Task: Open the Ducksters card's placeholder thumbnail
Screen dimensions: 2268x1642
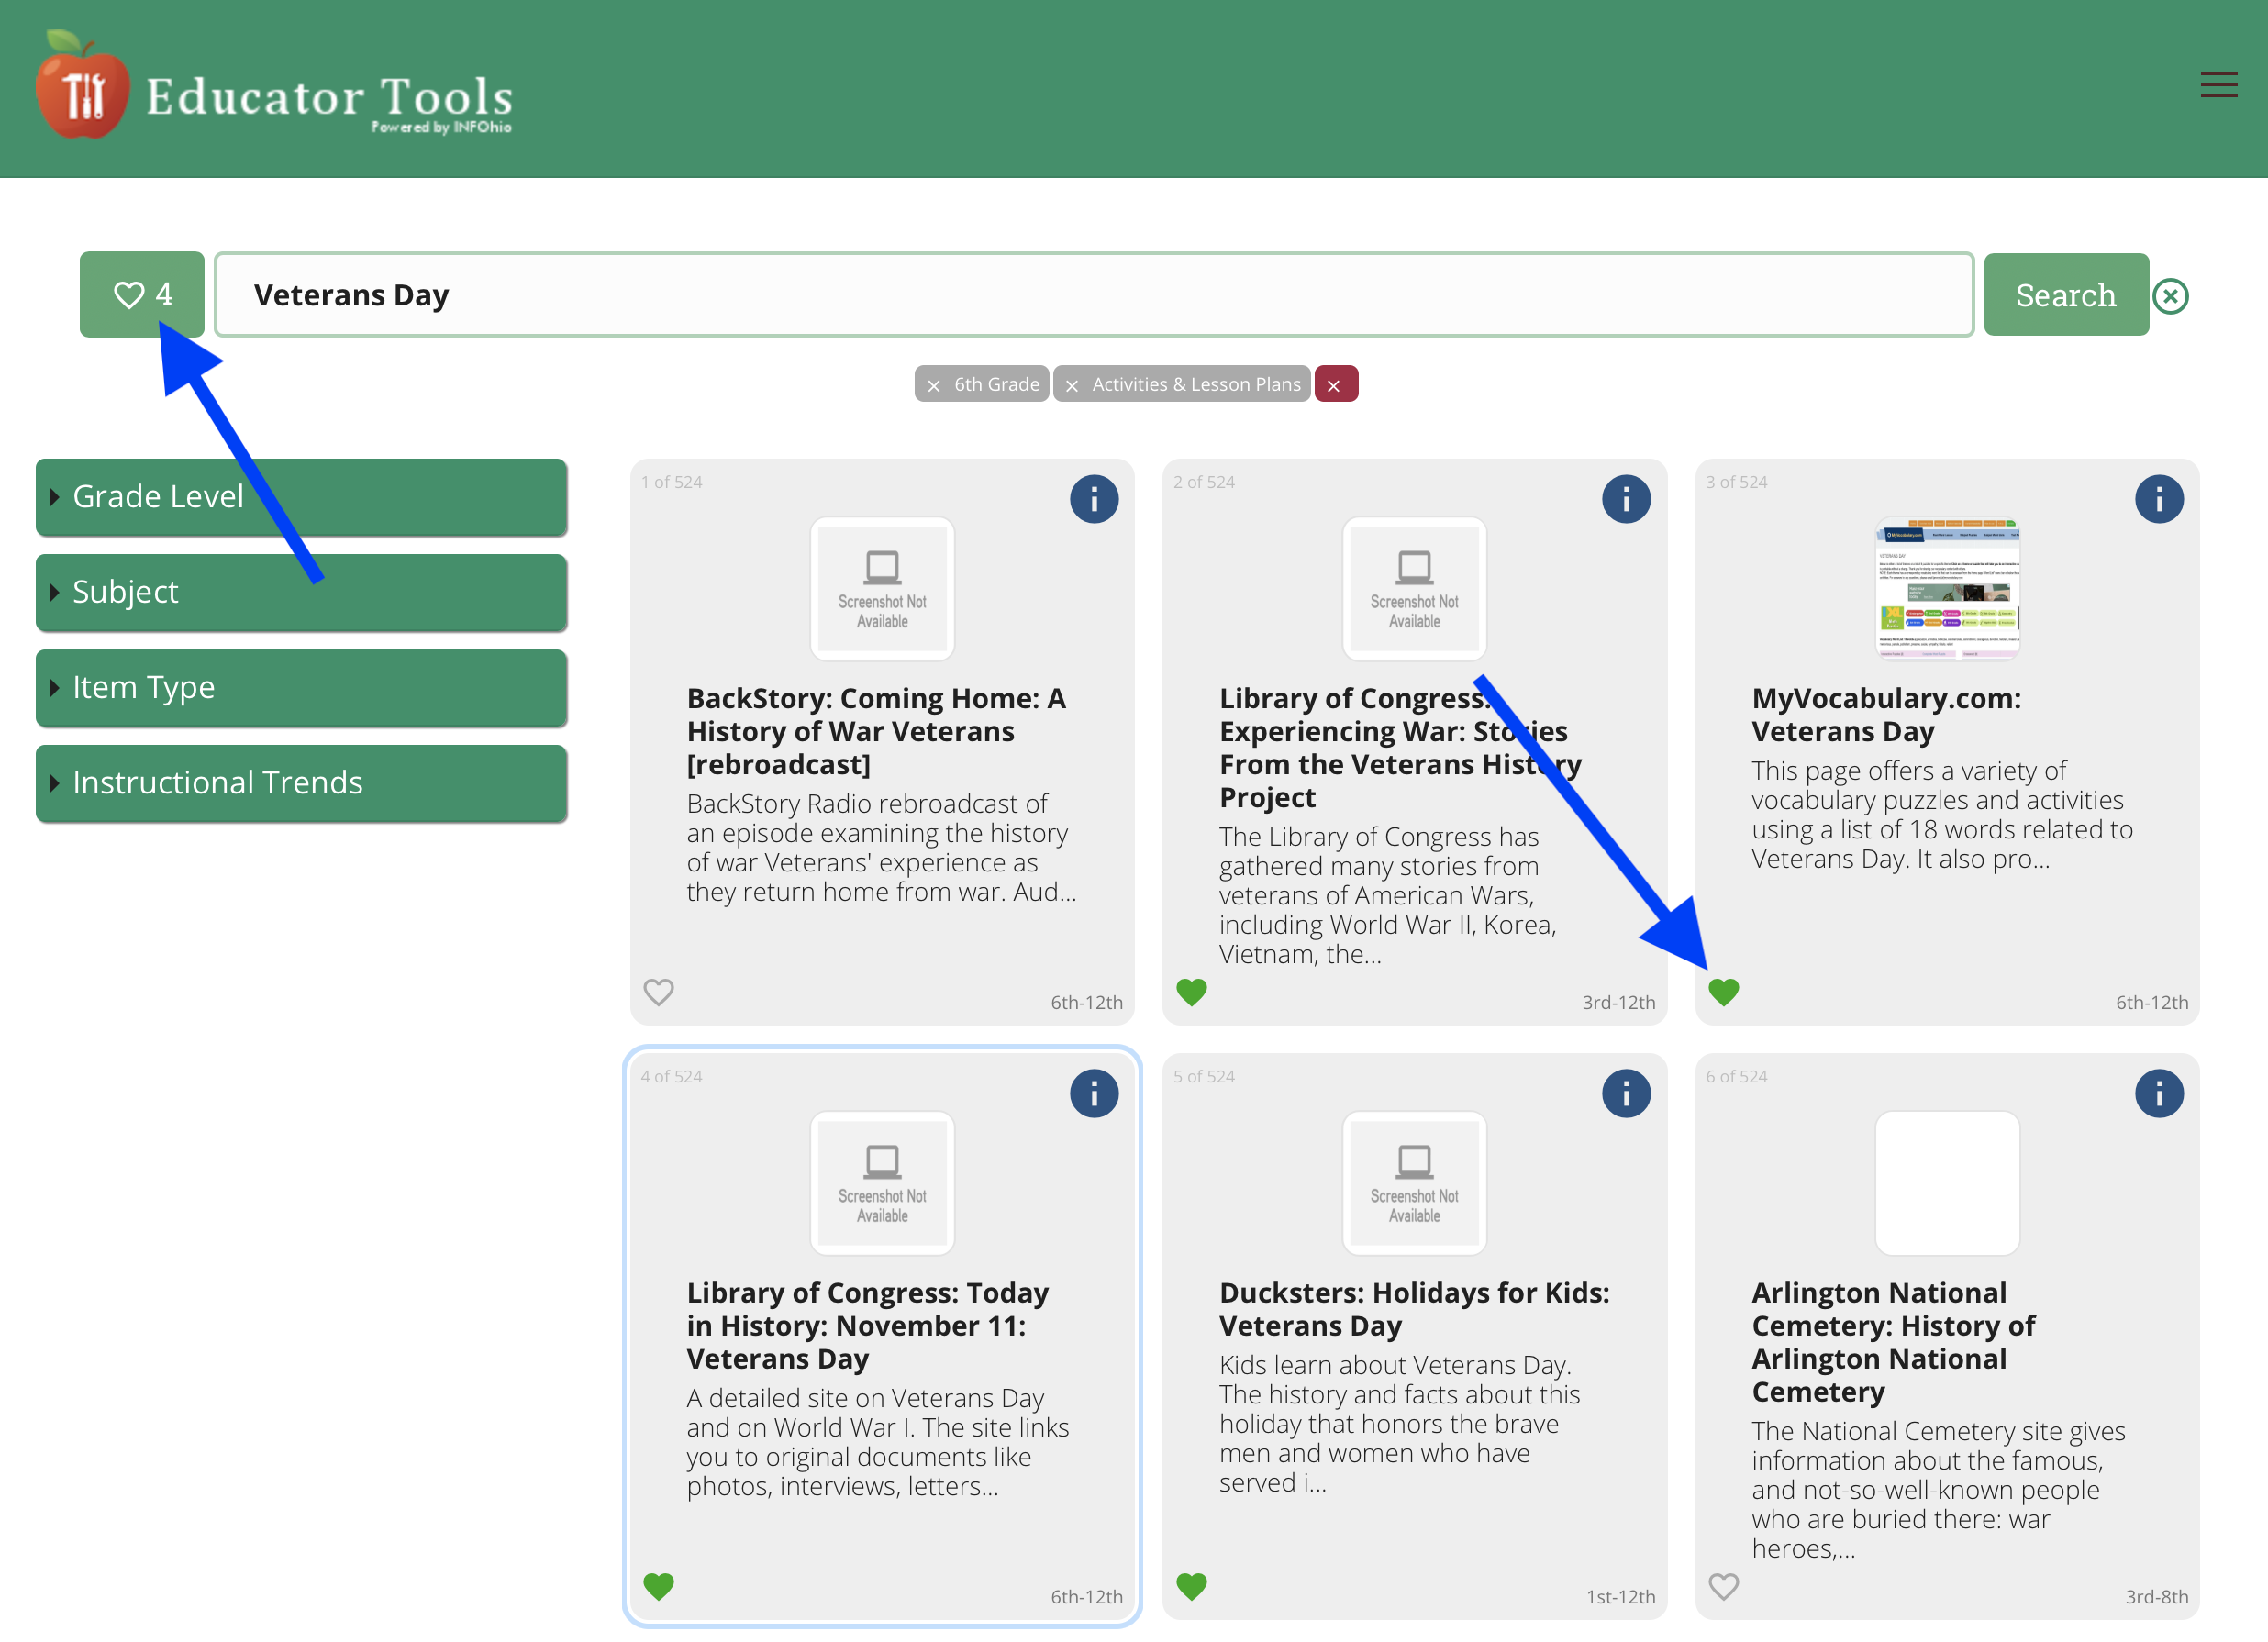Action: click(1414, 1183)
